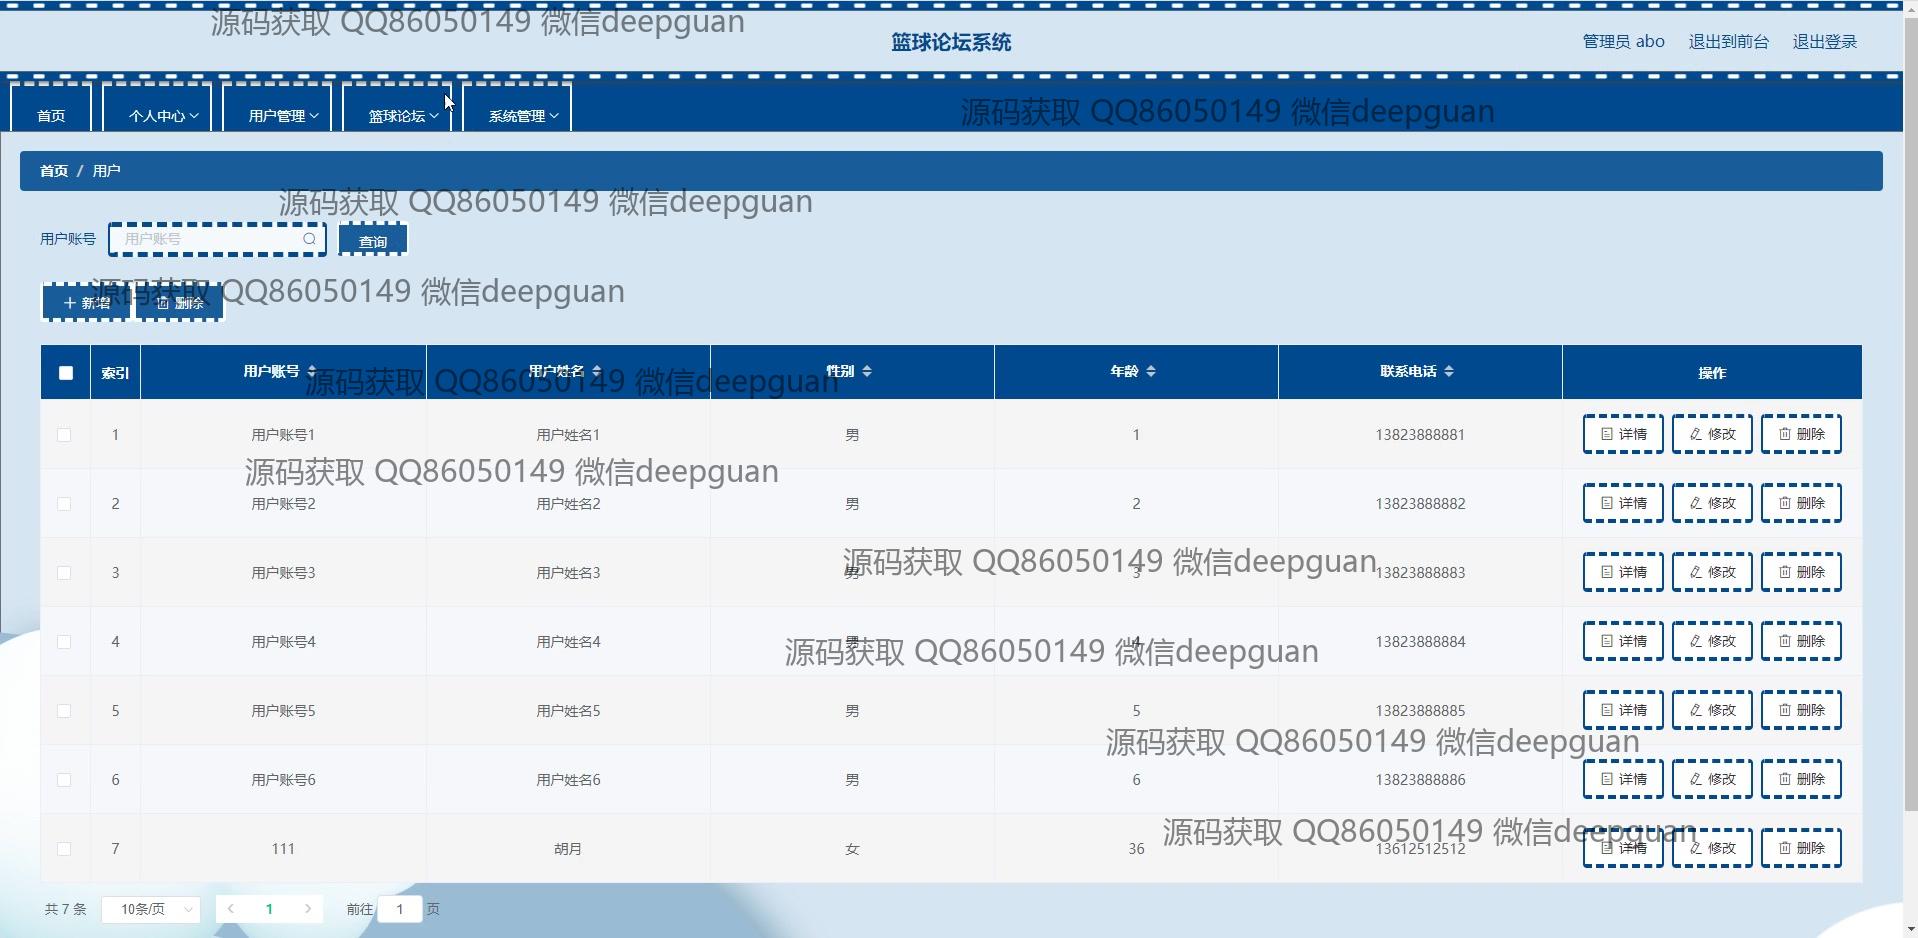
Task: Sort by 用户姓名 column arrows
Action: tap(597, 372)
